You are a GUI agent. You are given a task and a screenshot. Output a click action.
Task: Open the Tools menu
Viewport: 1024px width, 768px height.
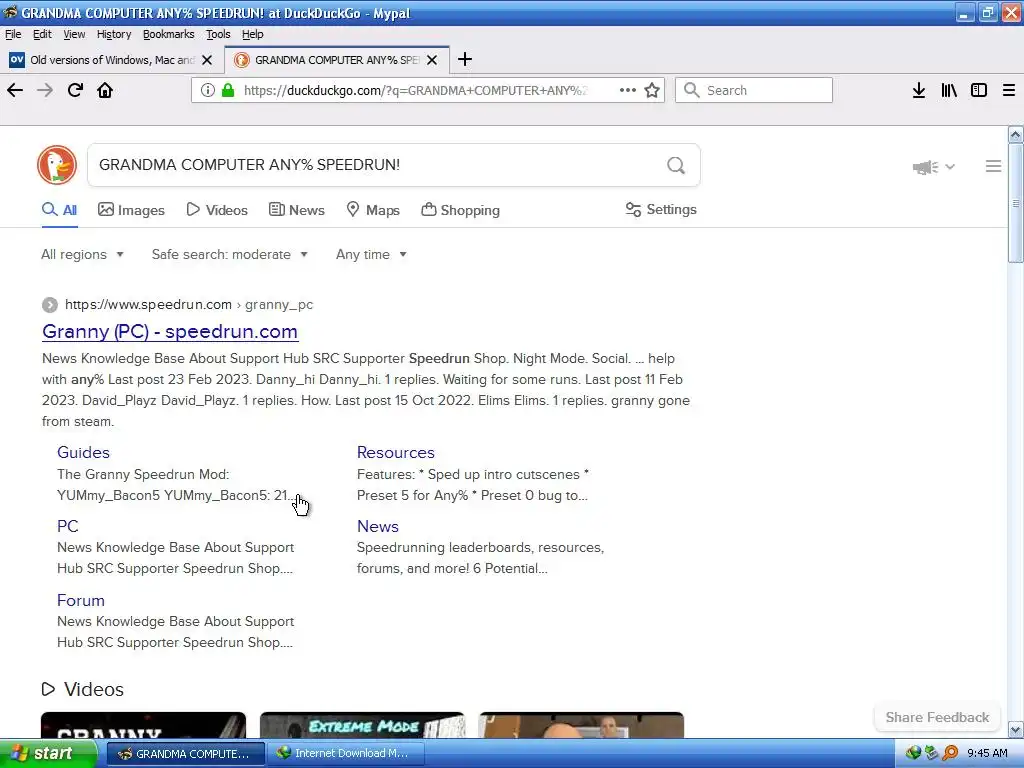click(x=218, y=34)
